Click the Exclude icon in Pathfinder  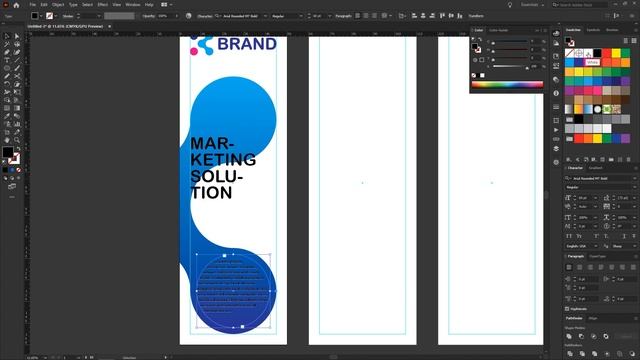[x=606, y=336]
